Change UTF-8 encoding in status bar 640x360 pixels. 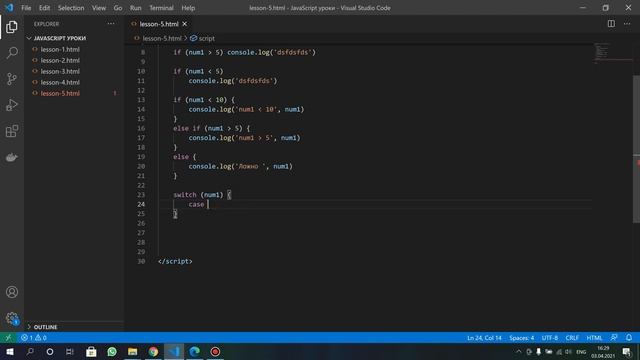(x=549, y=338)
